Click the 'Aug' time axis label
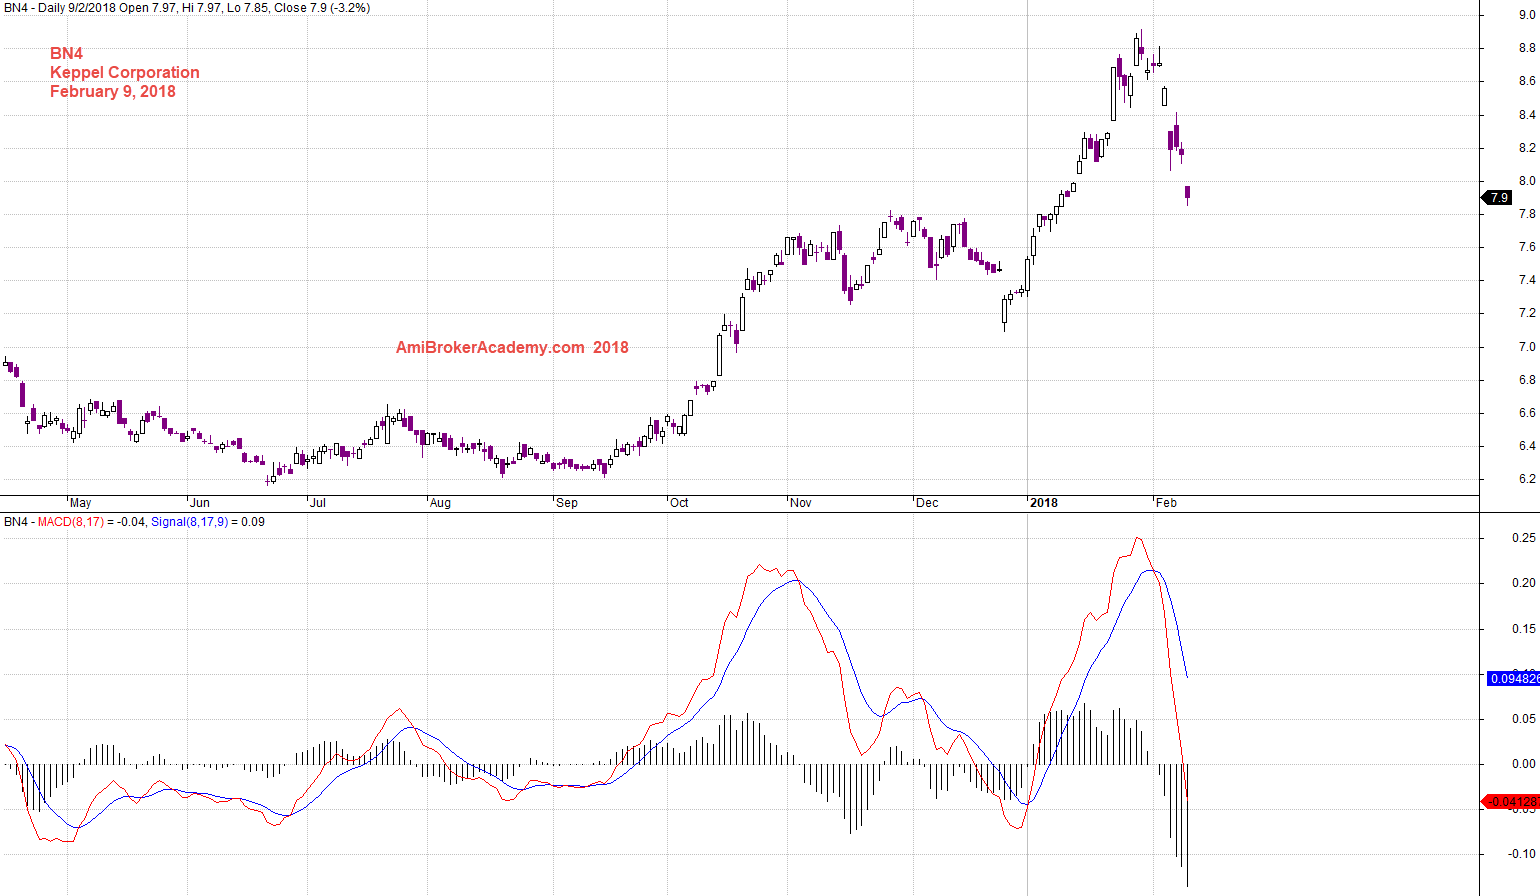The width and height of the screenshot is (1540, 896). 440,503
